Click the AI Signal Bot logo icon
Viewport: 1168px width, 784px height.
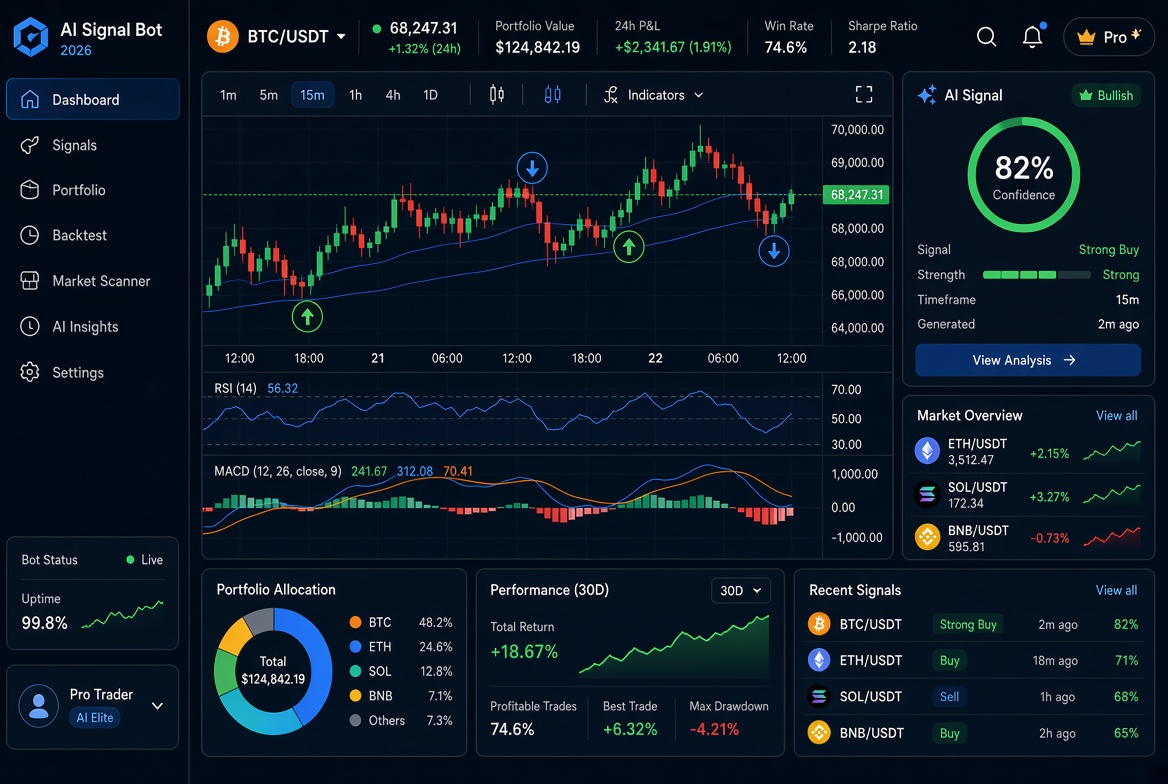tap(31, 37)
